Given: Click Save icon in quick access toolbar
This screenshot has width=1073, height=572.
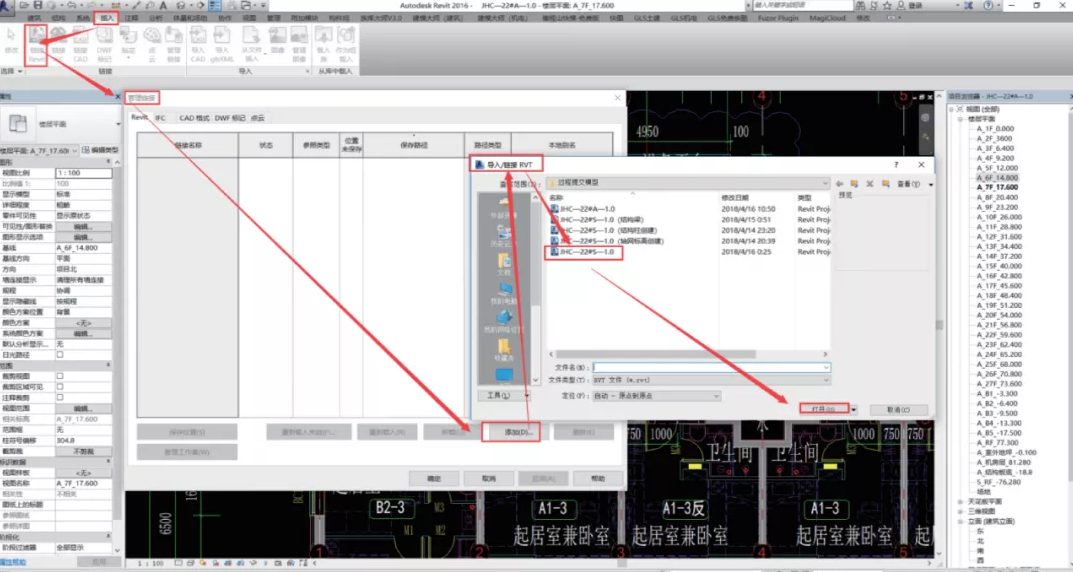Looking at the screenshot, I should tap(38, 5).
